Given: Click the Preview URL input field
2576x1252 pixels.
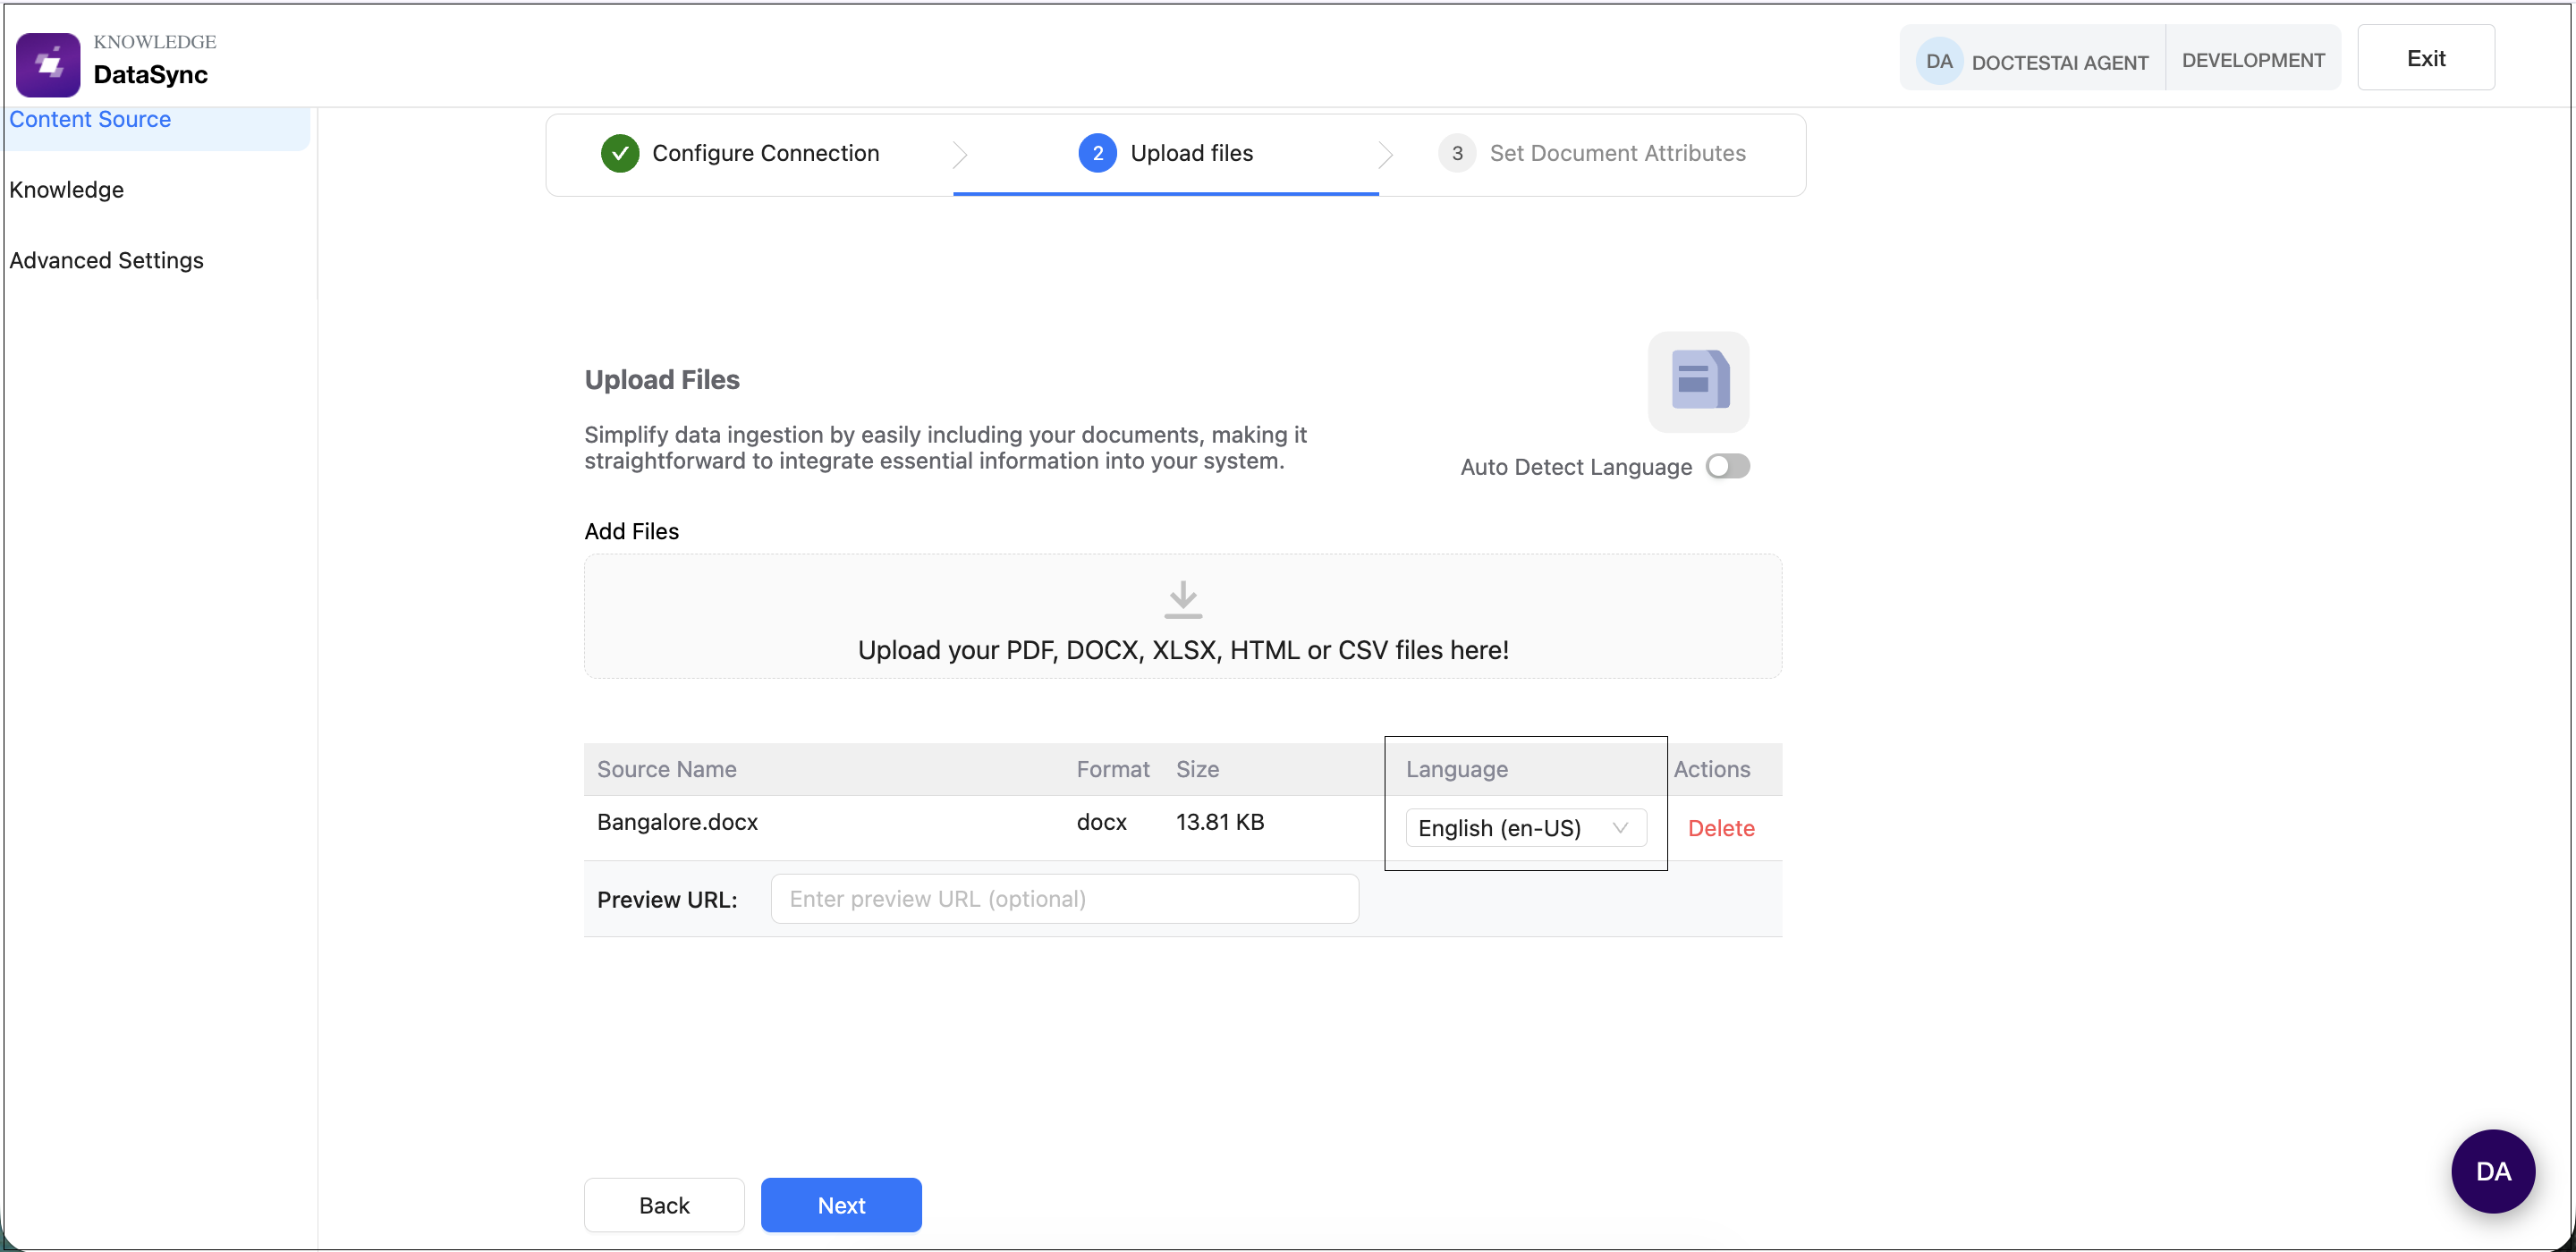Looking at the screenshot, I should [1064, 899].
